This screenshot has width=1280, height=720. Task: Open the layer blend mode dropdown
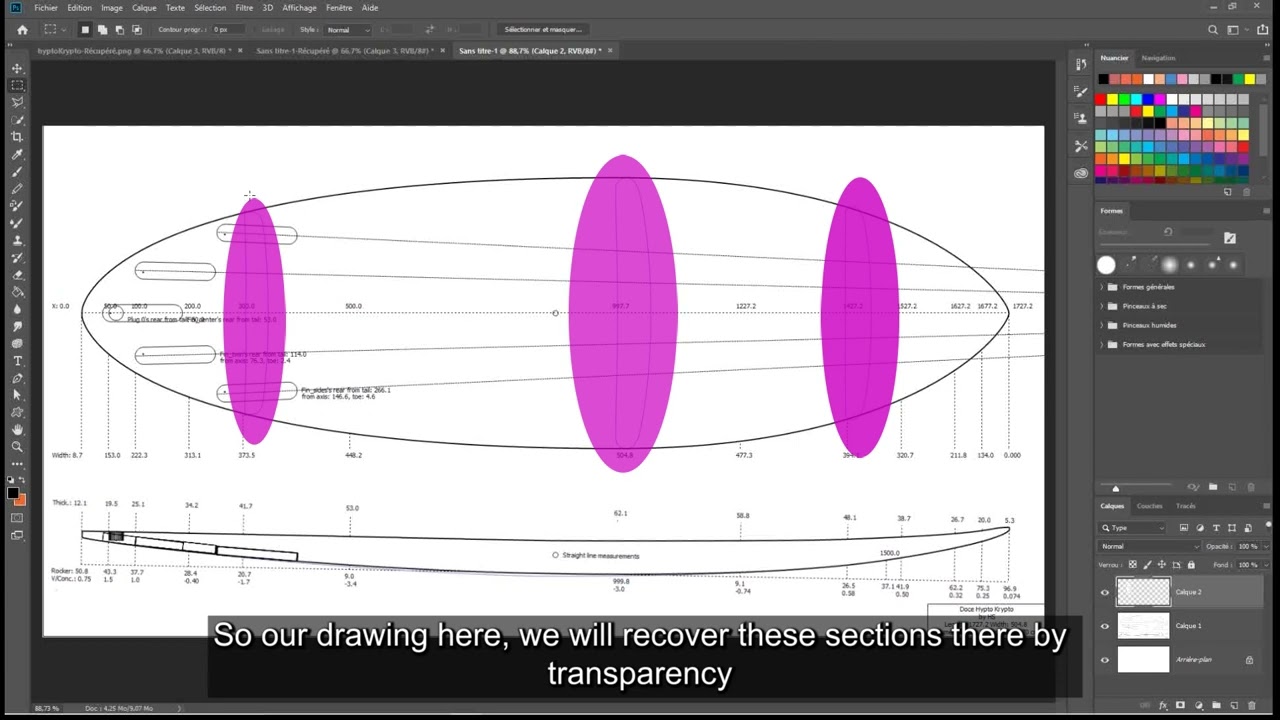click(x=1149, y=546)
